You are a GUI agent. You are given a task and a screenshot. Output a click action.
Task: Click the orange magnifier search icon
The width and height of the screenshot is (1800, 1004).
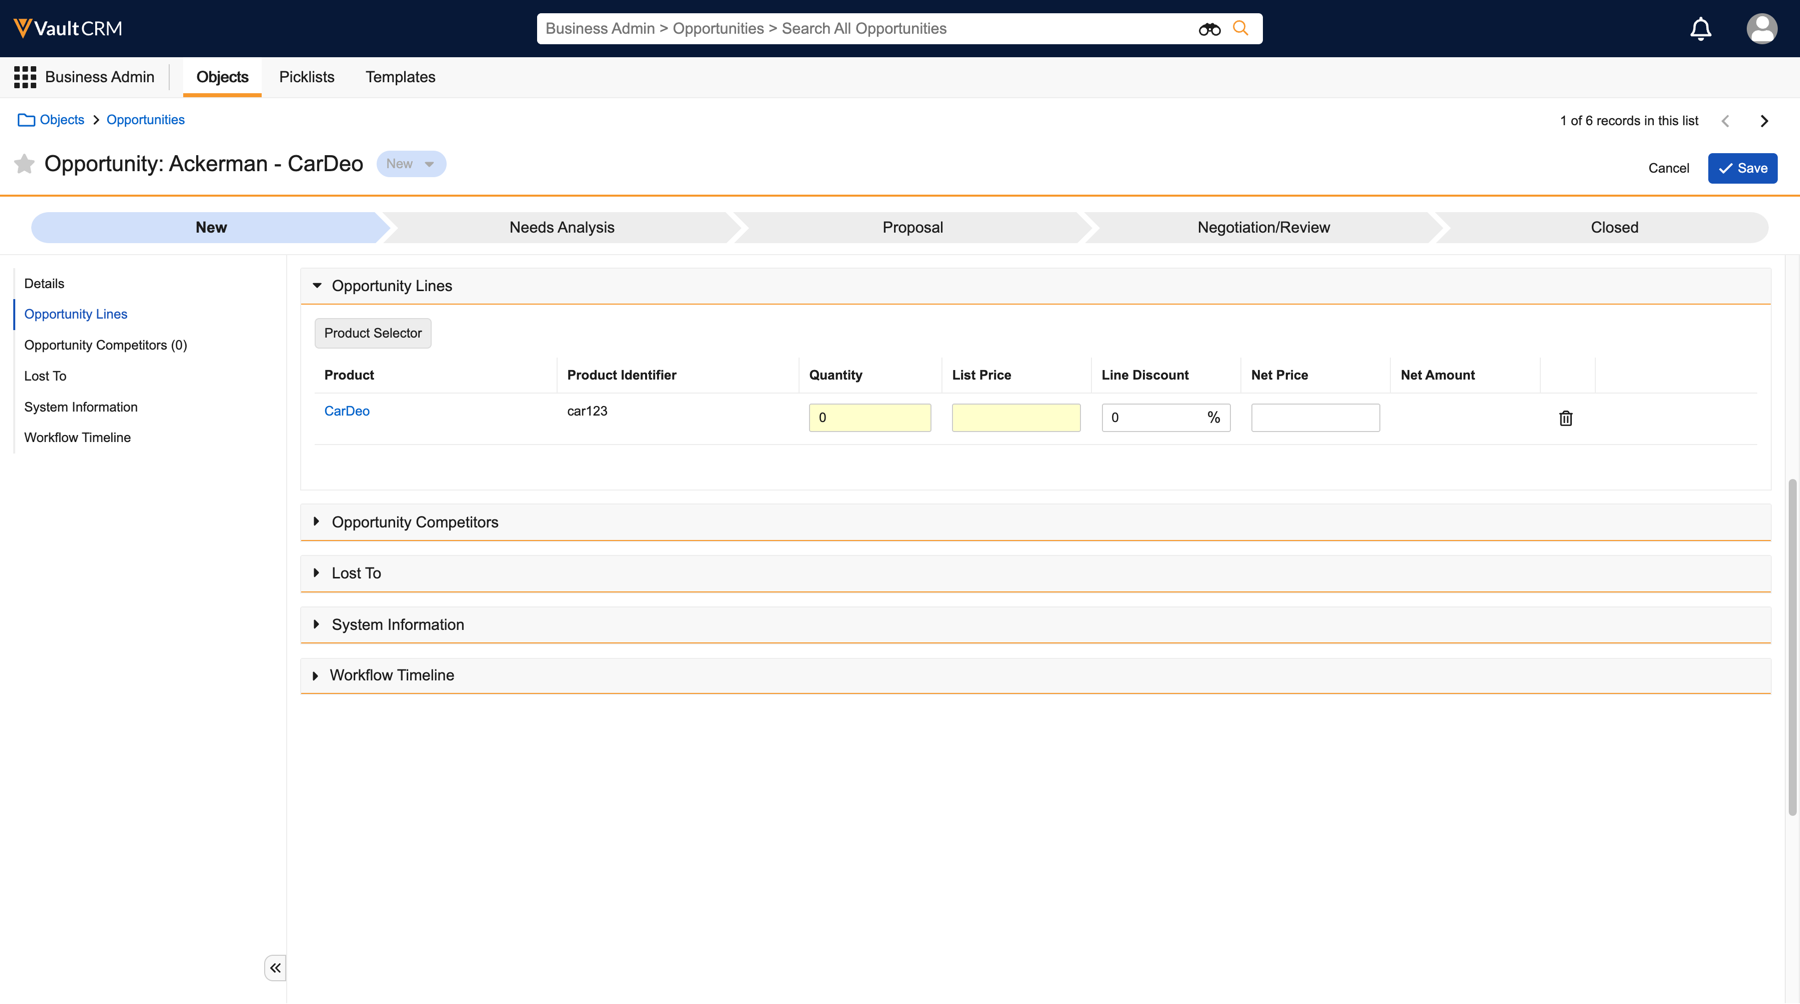1241,28
